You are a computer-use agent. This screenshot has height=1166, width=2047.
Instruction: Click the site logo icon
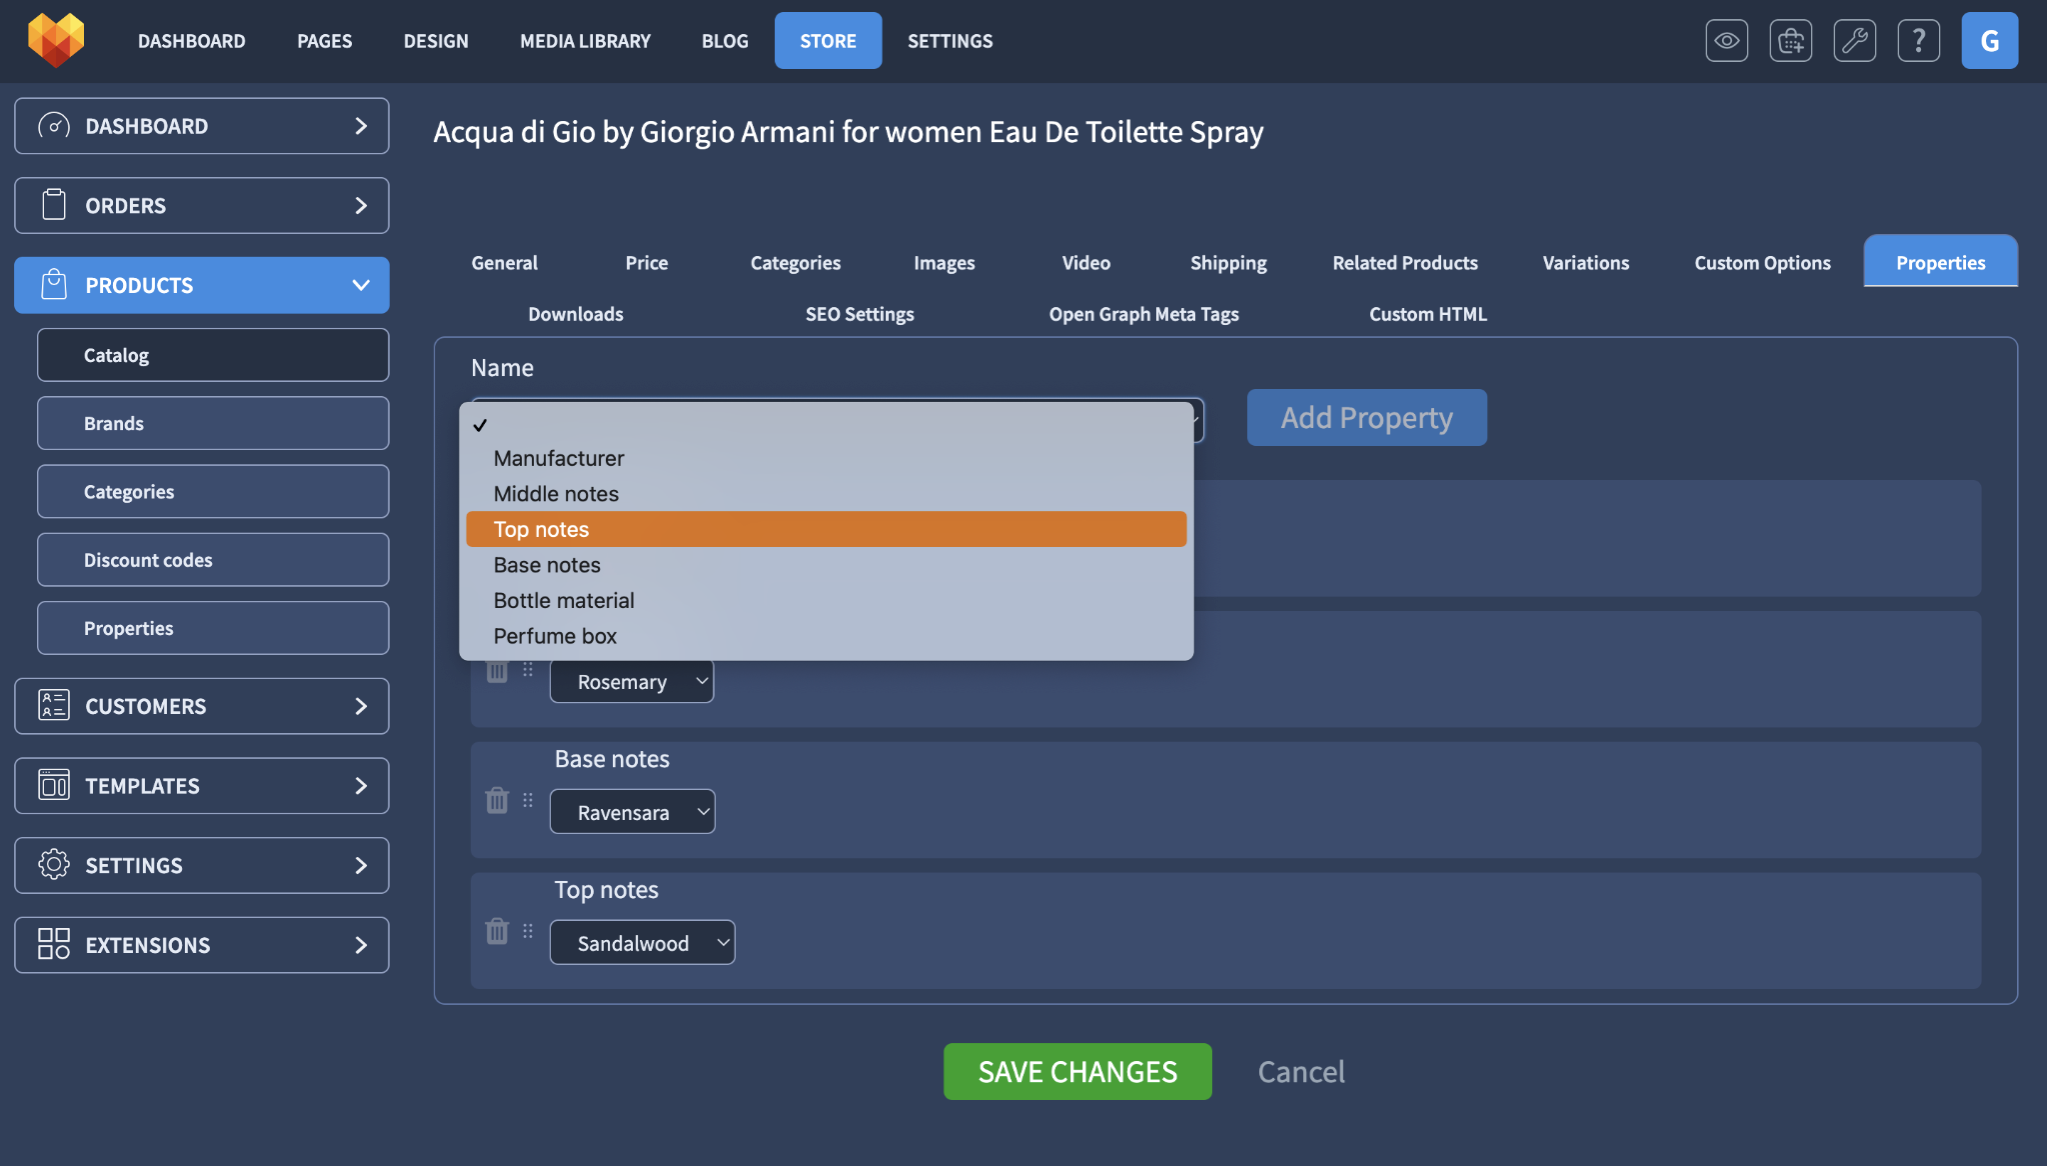(x=56, y=40)
